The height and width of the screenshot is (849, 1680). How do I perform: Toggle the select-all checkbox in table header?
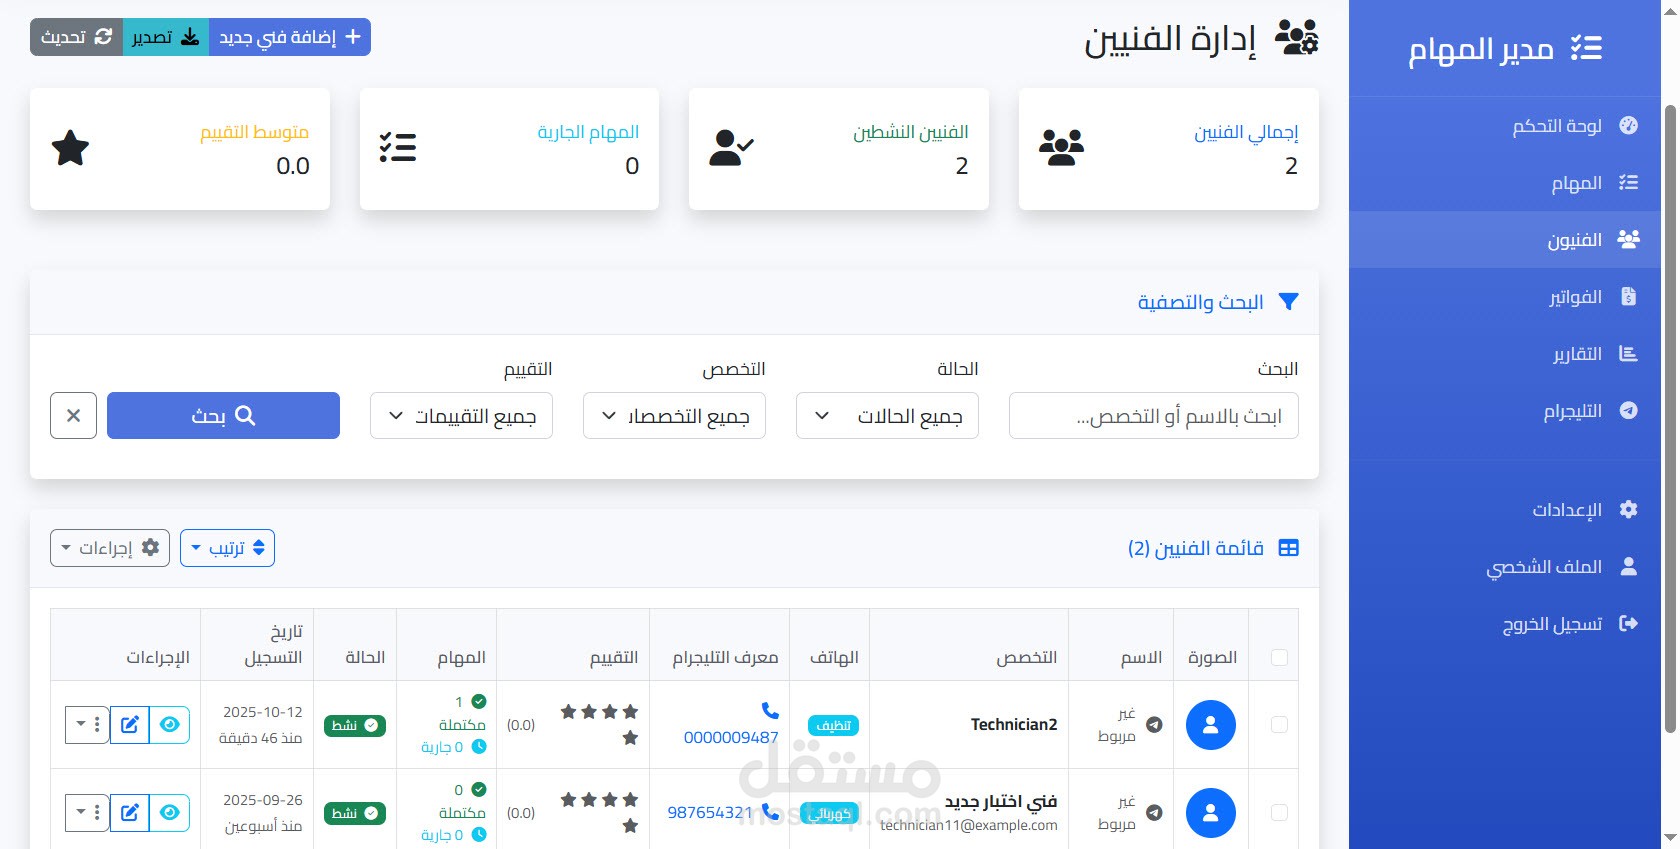tap(1279, 657)
